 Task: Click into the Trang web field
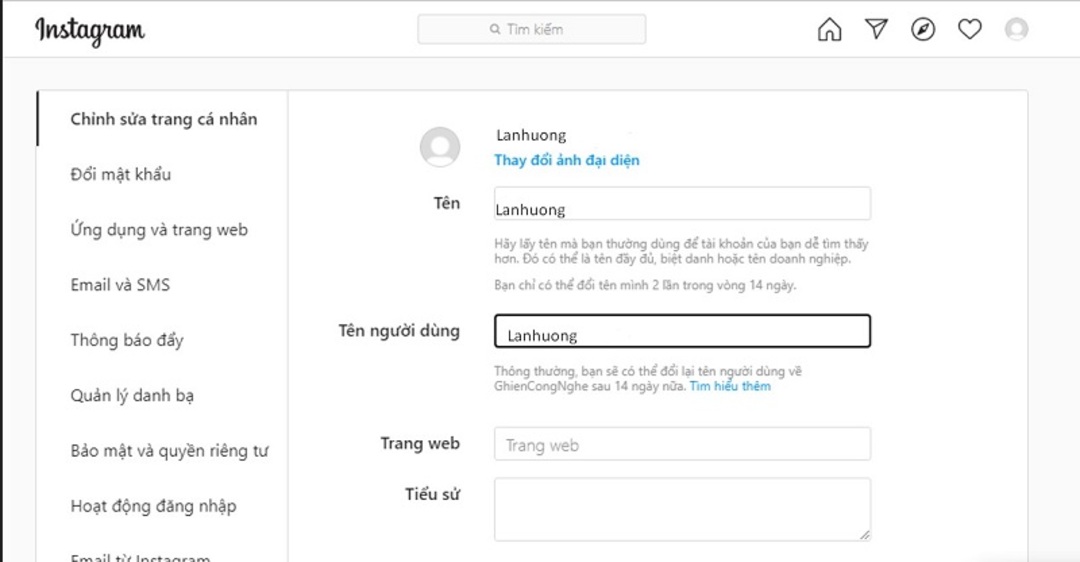tap(682, 445)
